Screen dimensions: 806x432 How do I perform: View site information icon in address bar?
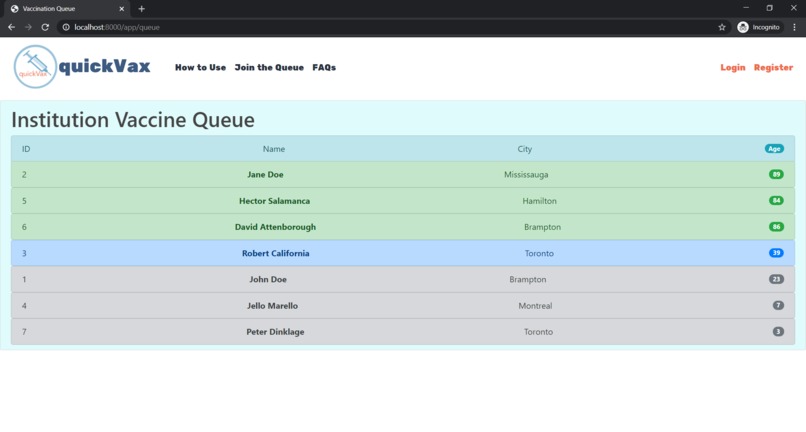(x=66, y=27)
